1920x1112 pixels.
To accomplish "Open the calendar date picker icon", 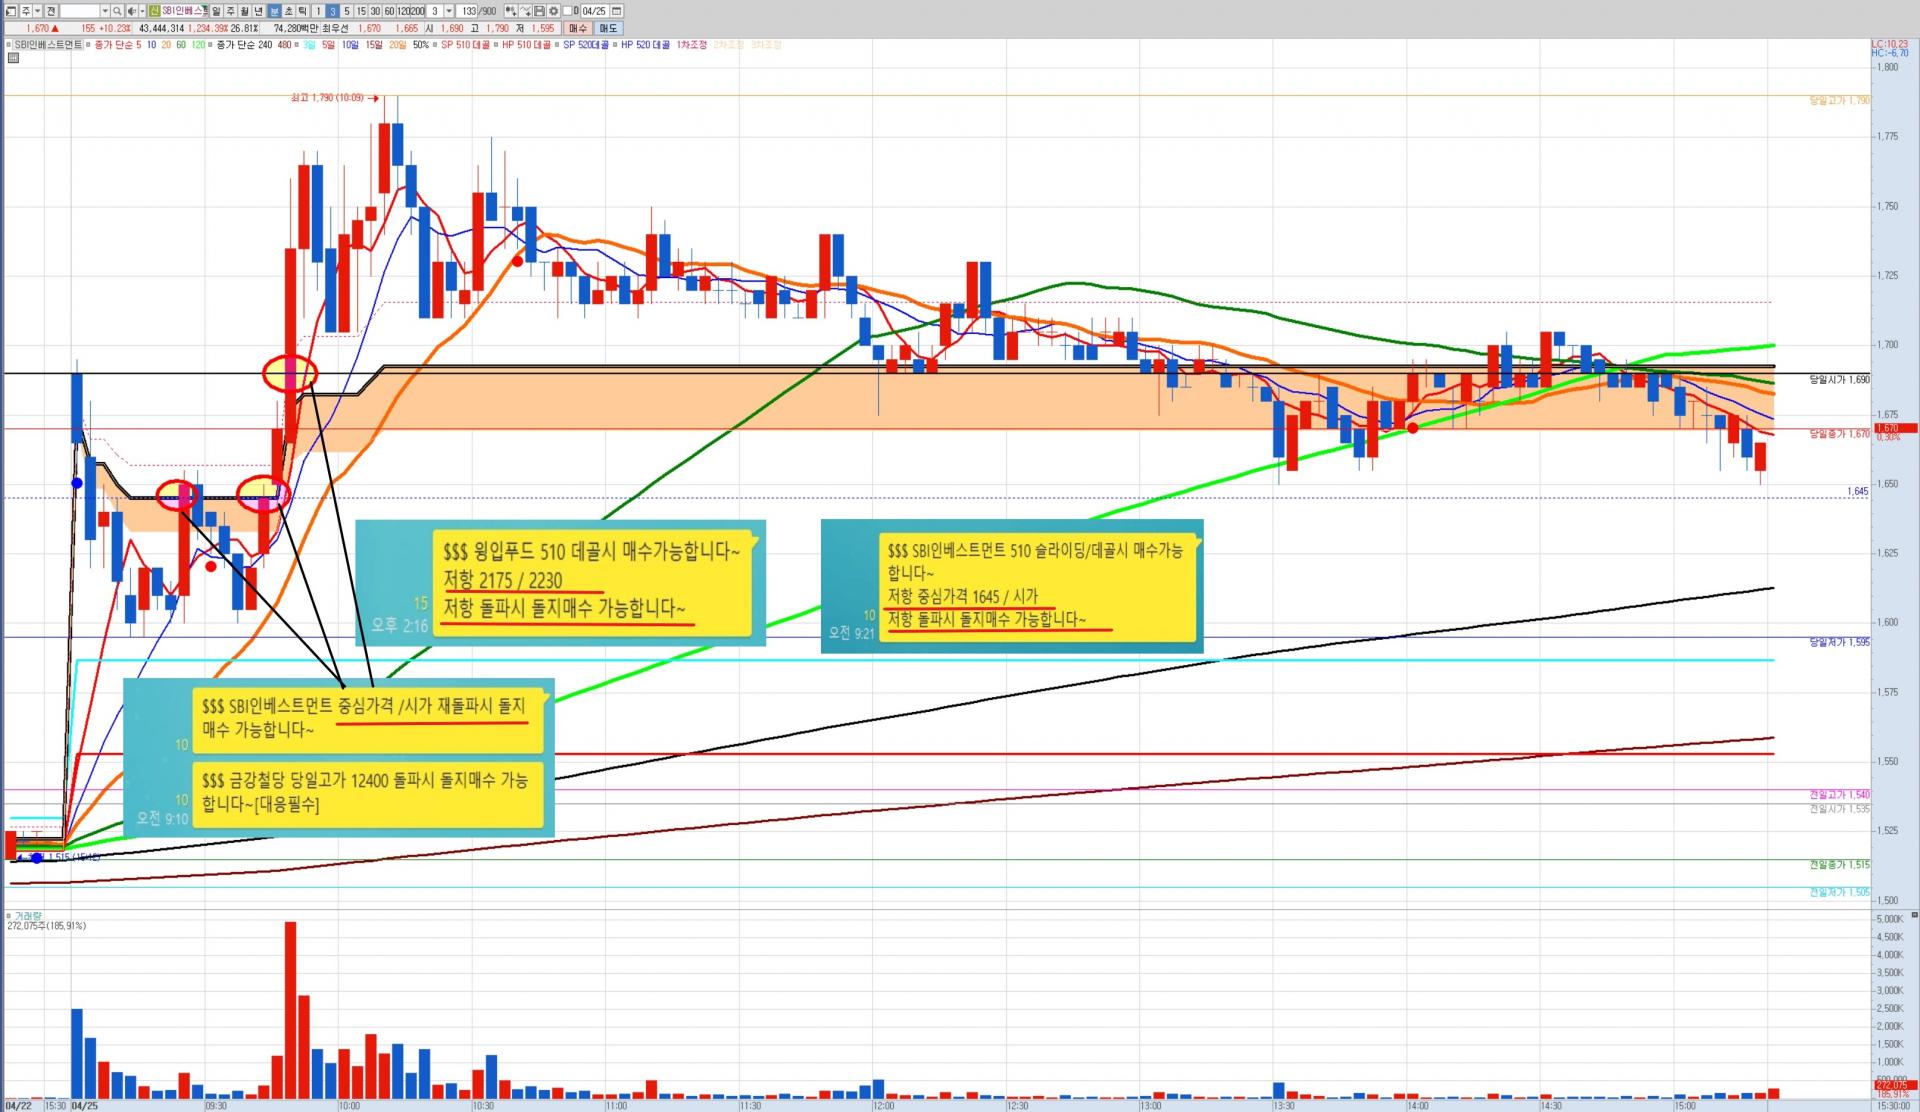I will [x=616, y=11].
